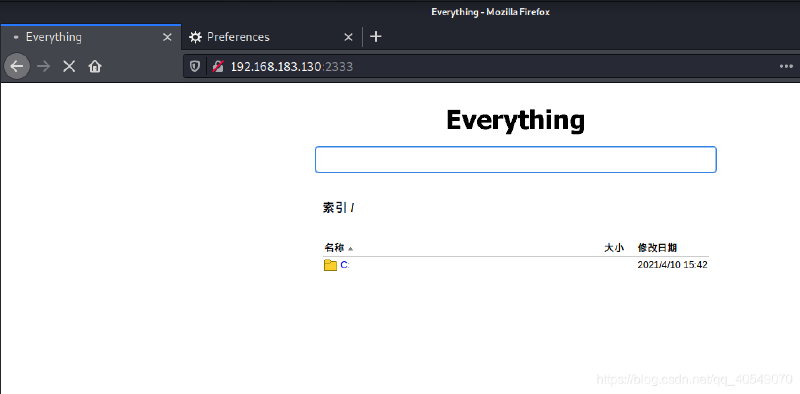The height and width of the screenshot is (394, 800).
Task: Open the tracking protection shield icon
Action: 195,66
